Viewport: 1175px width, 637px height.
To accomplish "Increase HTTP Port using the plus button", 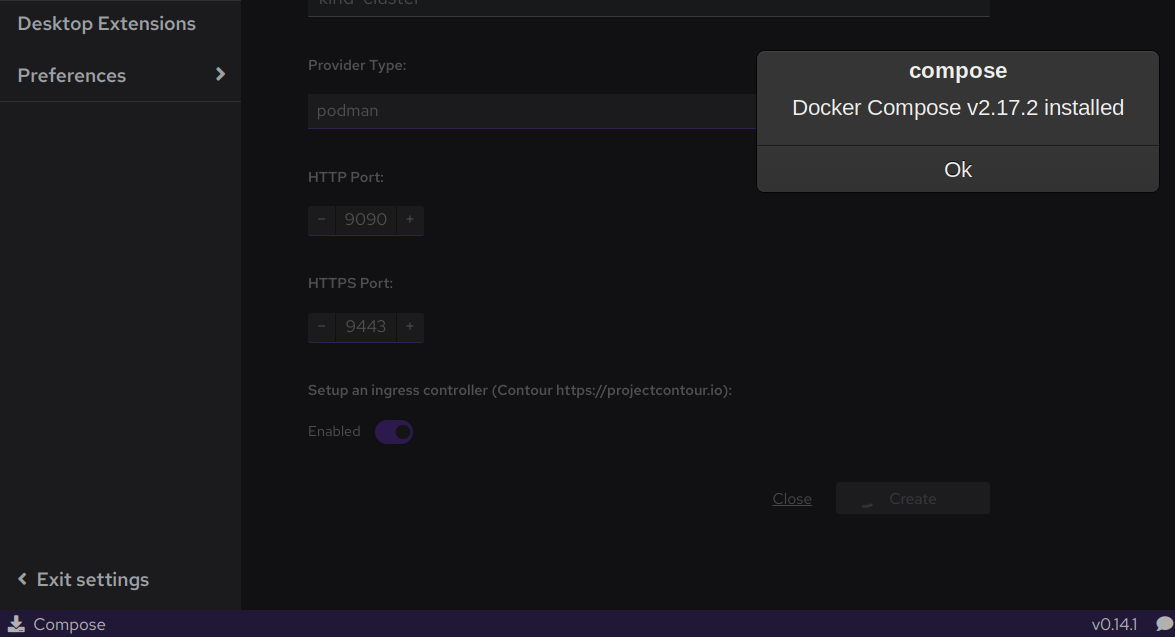I will coord(410,220).
